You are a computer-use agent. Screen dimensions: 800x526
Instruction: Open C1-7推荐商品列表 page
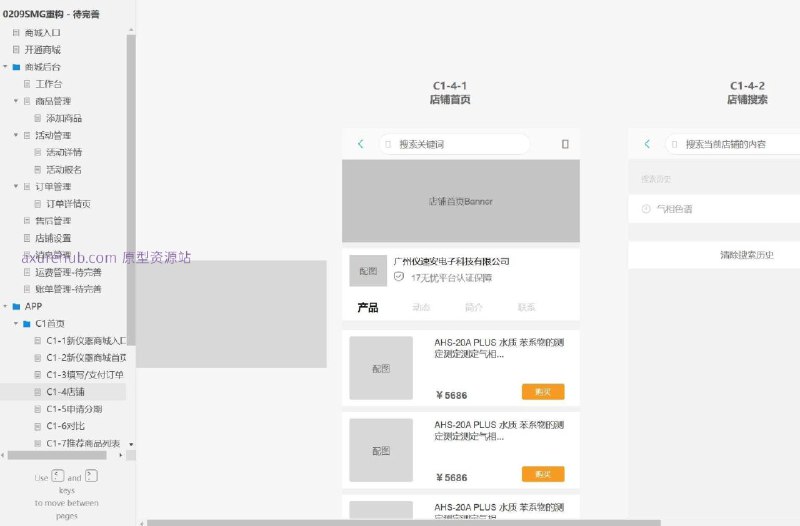click(83, 443)
